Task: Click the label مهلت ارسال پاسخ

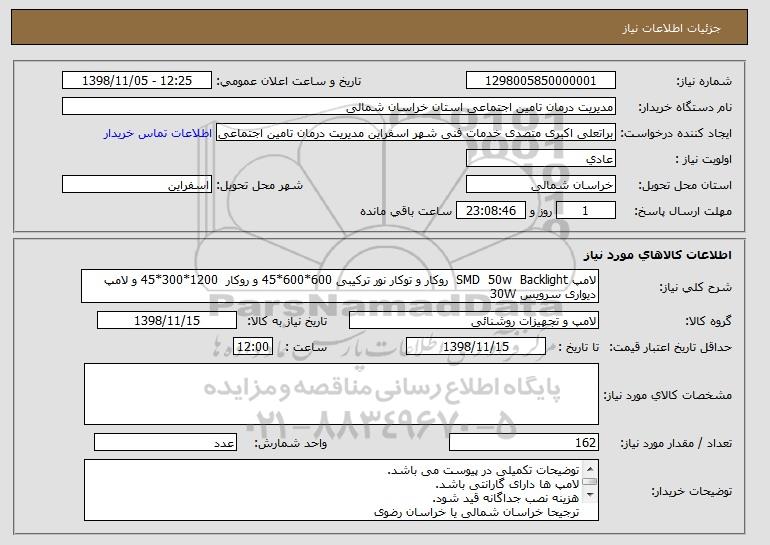Action: point(683,211)
